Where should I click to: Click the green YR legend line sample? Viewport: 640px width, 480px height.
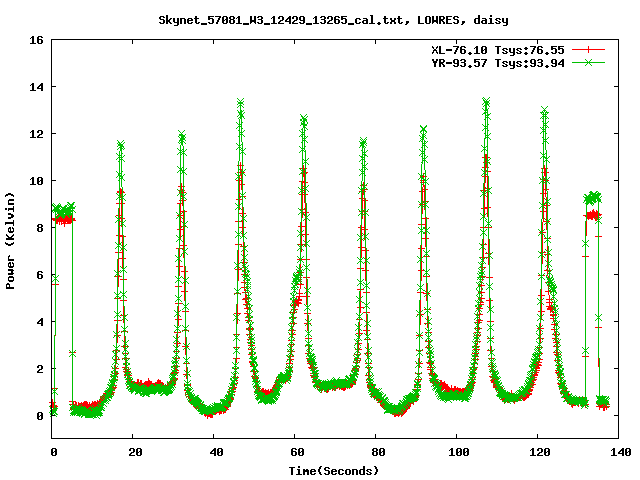pos(588,62)
